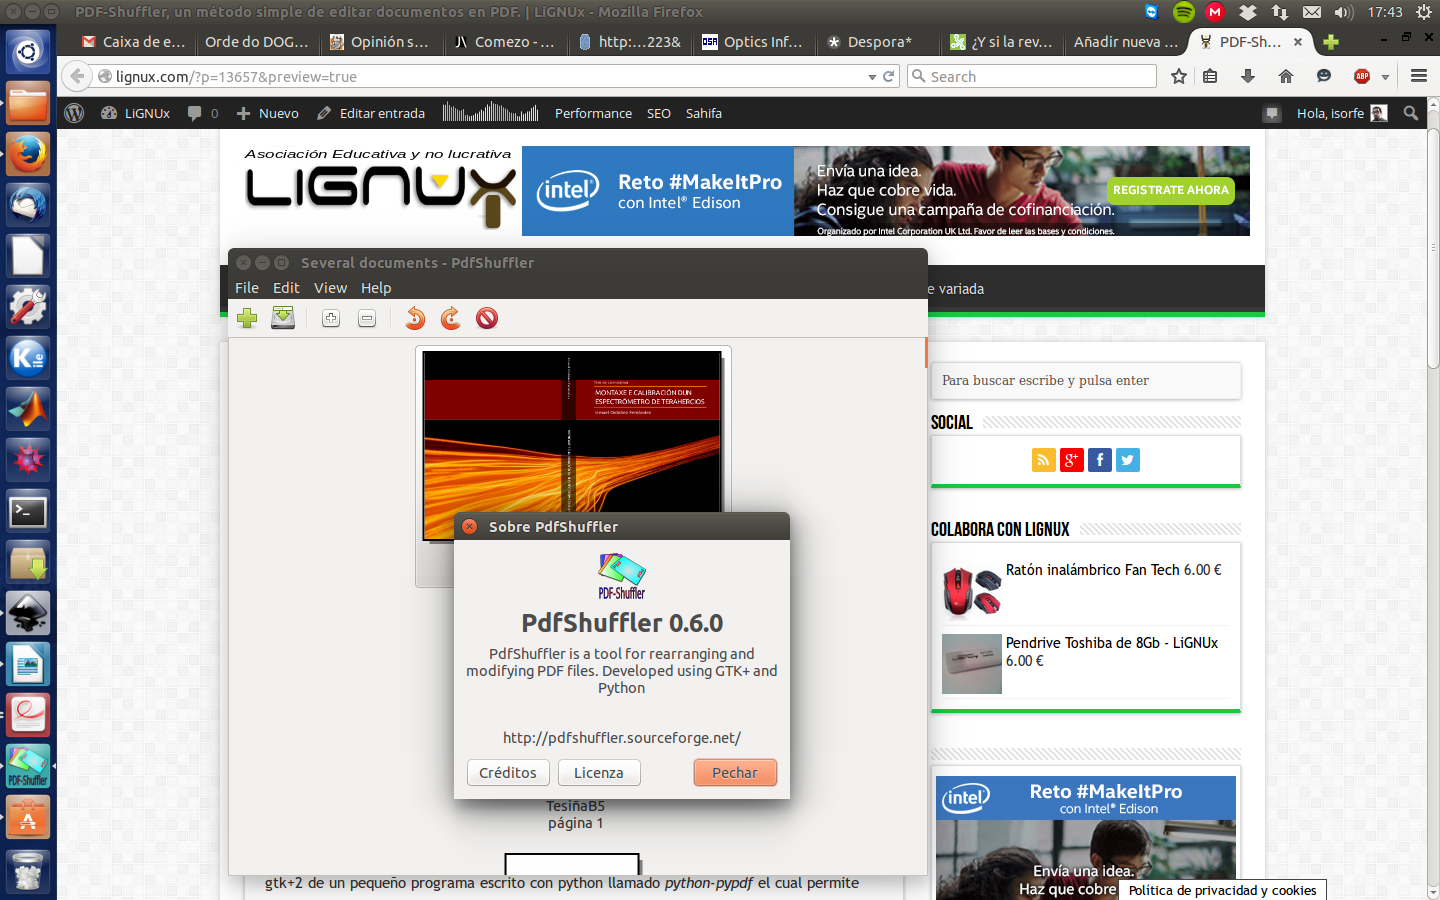This screenshot has width=1440, height=900.
Task: Click the Ubuntu dash home launcher icon
Action: (28, 51)
